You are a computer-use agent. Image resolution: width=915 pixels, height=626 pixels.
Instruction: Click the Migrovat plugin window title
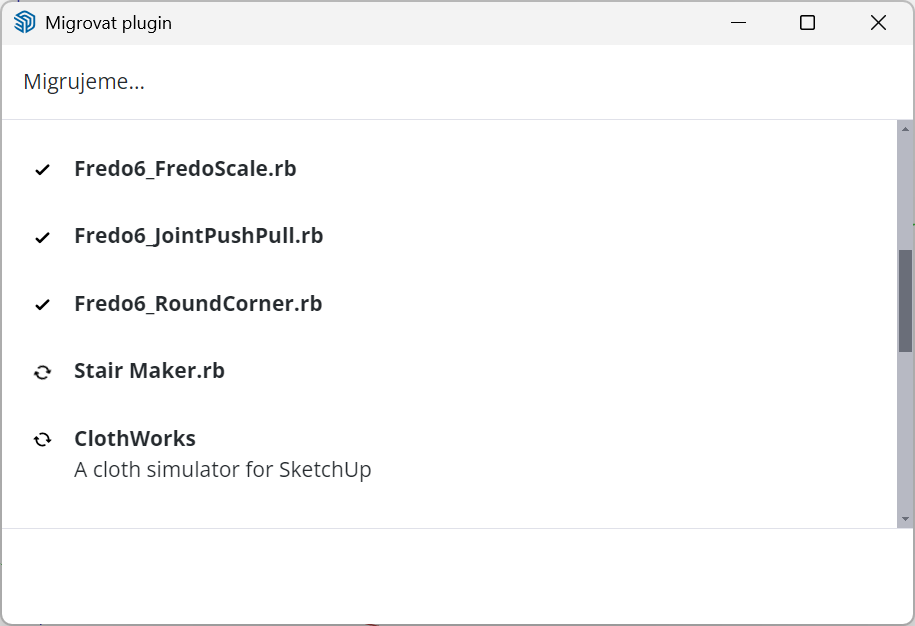pyautogui.click(x=108, y=23)
